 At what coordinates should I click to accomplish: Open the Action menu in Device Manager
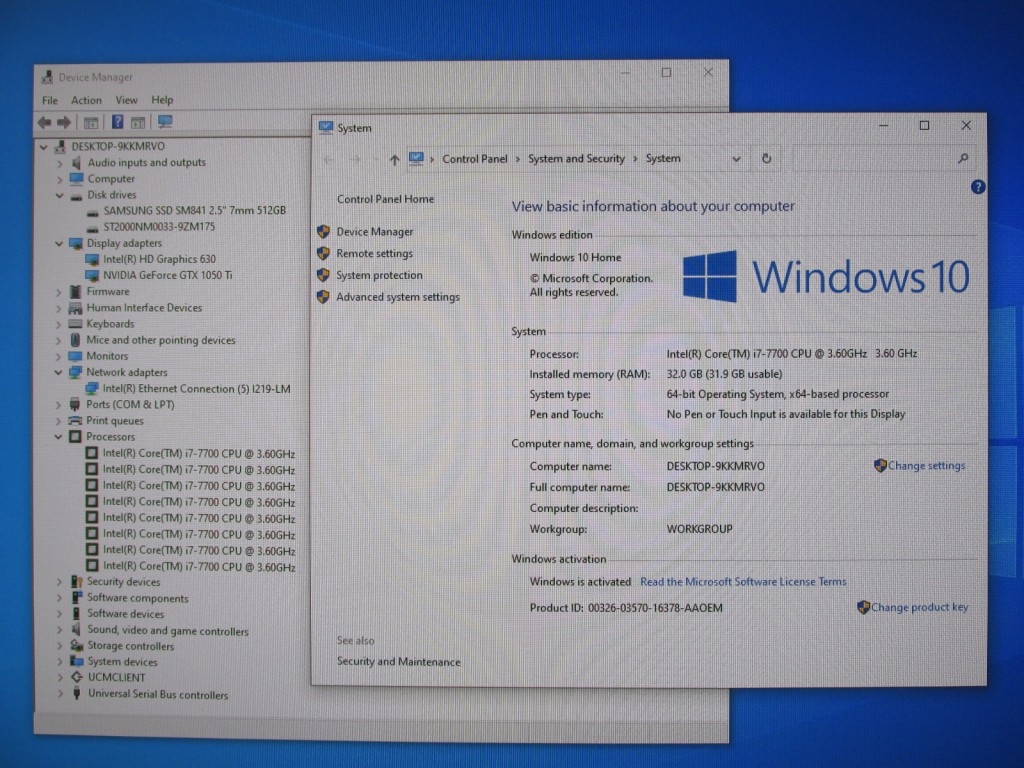(86, 100)
